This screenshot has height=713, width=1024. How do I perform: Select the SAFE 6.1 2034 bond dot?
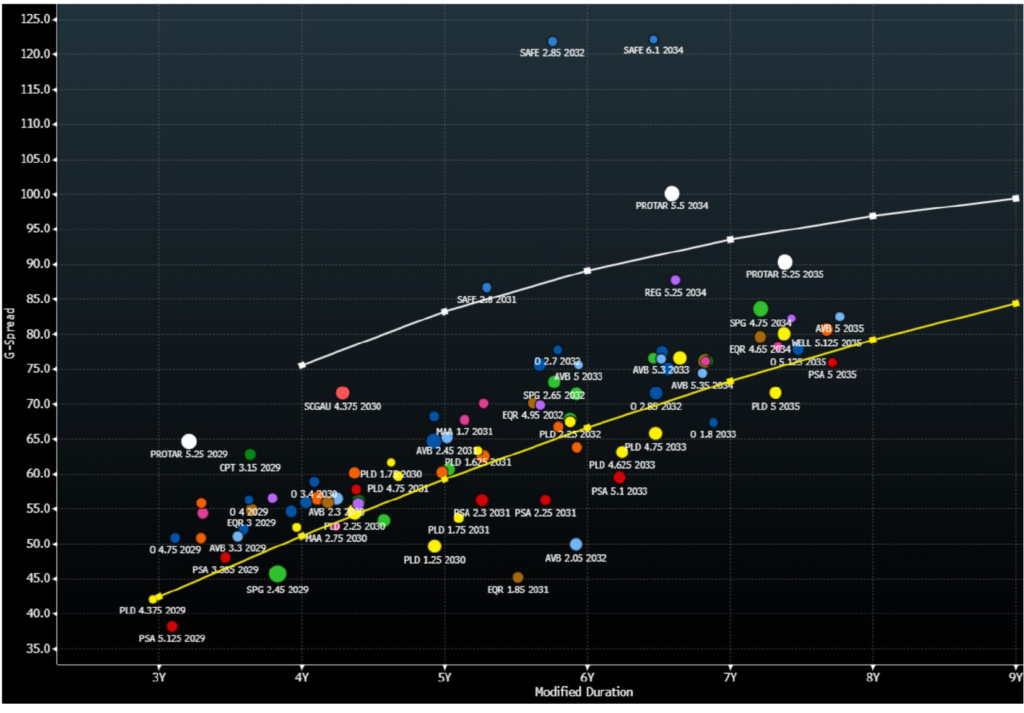coord(654,40)
